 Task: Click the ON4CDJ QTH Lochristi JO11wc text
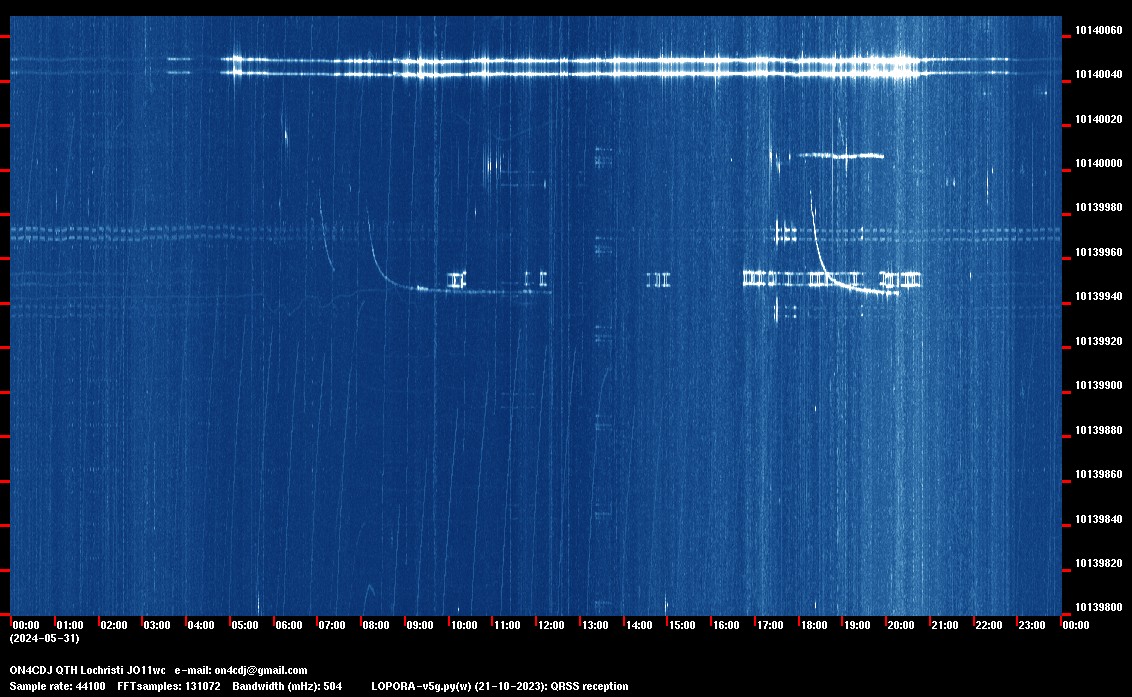point(87,670)
